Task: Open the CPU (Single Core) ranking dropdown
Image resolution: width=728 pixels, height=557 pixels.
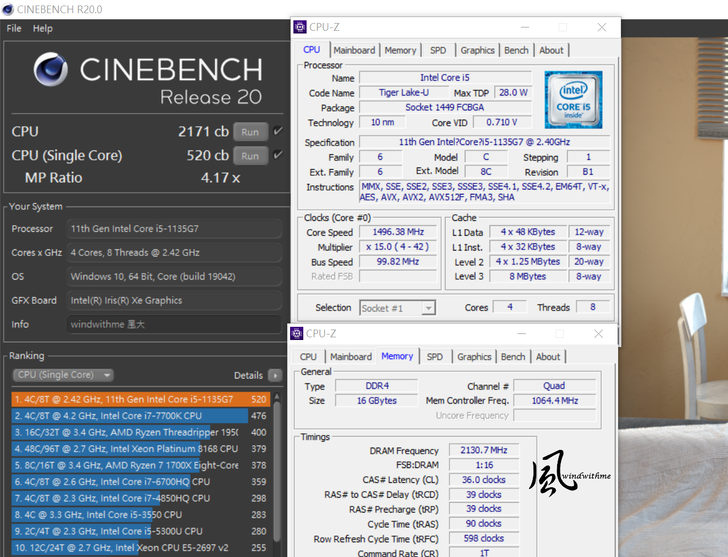Action: click(62, 375)
